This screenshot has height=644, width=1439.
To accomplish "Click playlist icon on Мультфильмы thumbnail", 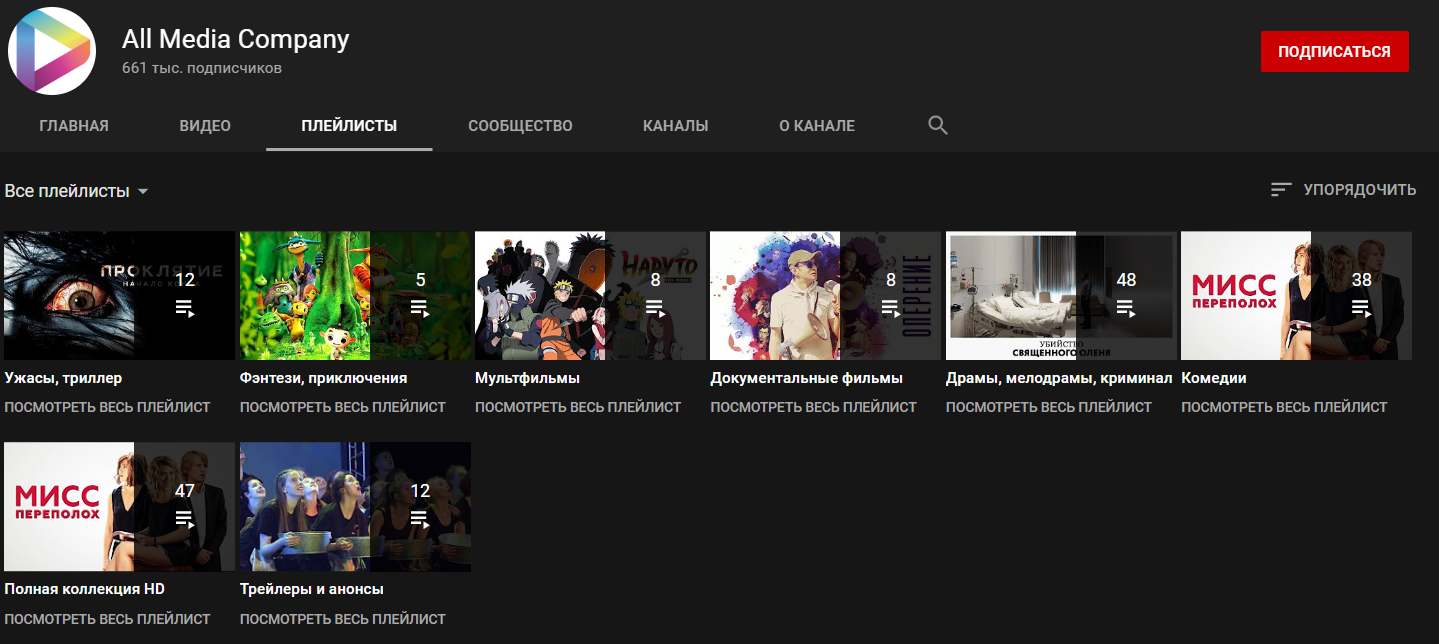I will pyautogui.click(x=655, y=308).
